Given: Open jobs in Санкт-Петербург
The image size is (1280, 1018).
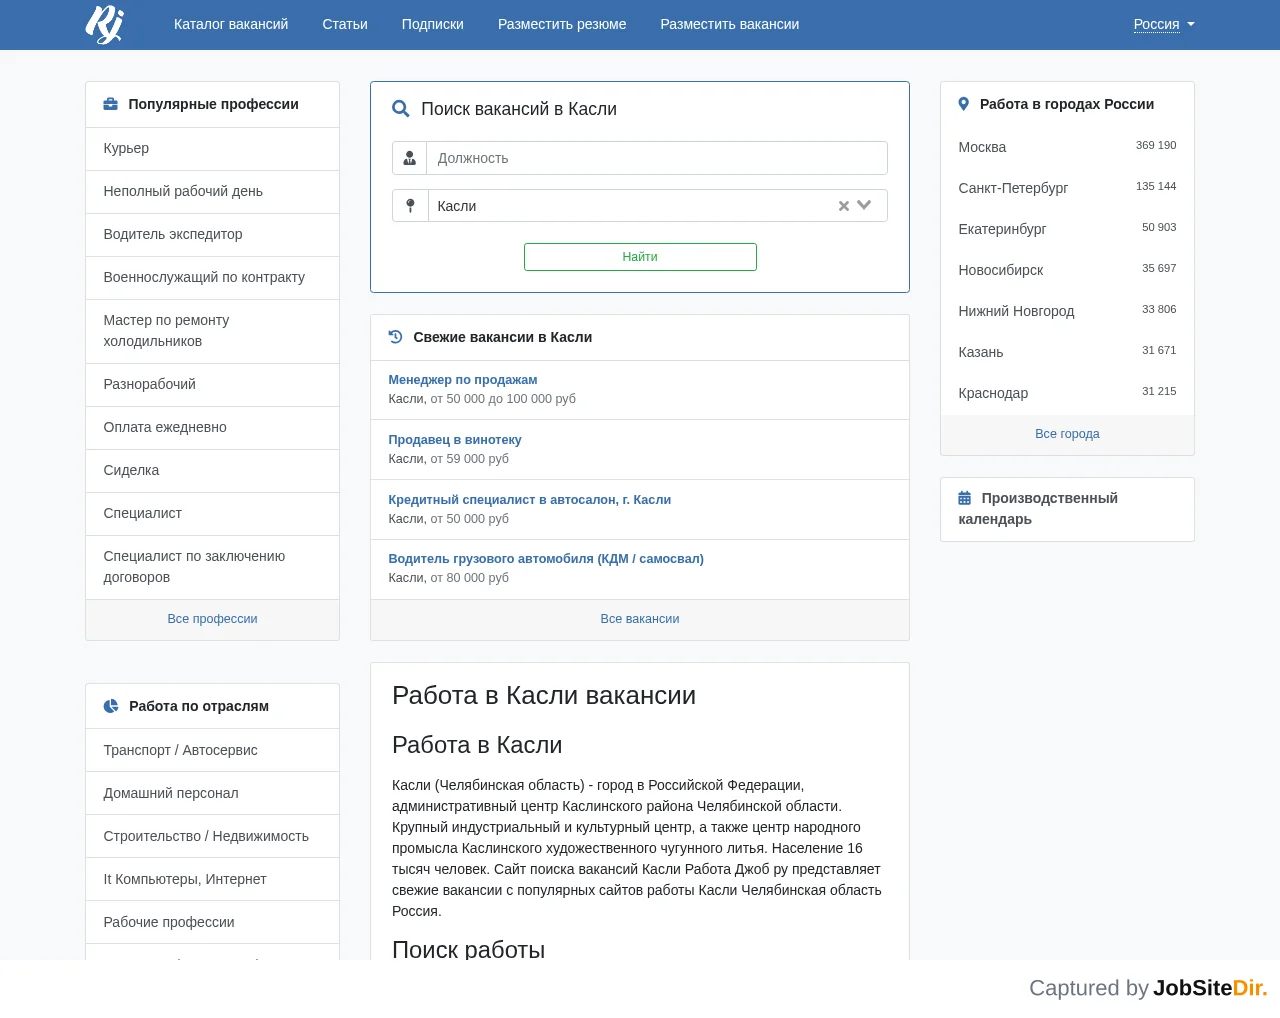Looking at the screenshot, I should (x=1013, y=188).
